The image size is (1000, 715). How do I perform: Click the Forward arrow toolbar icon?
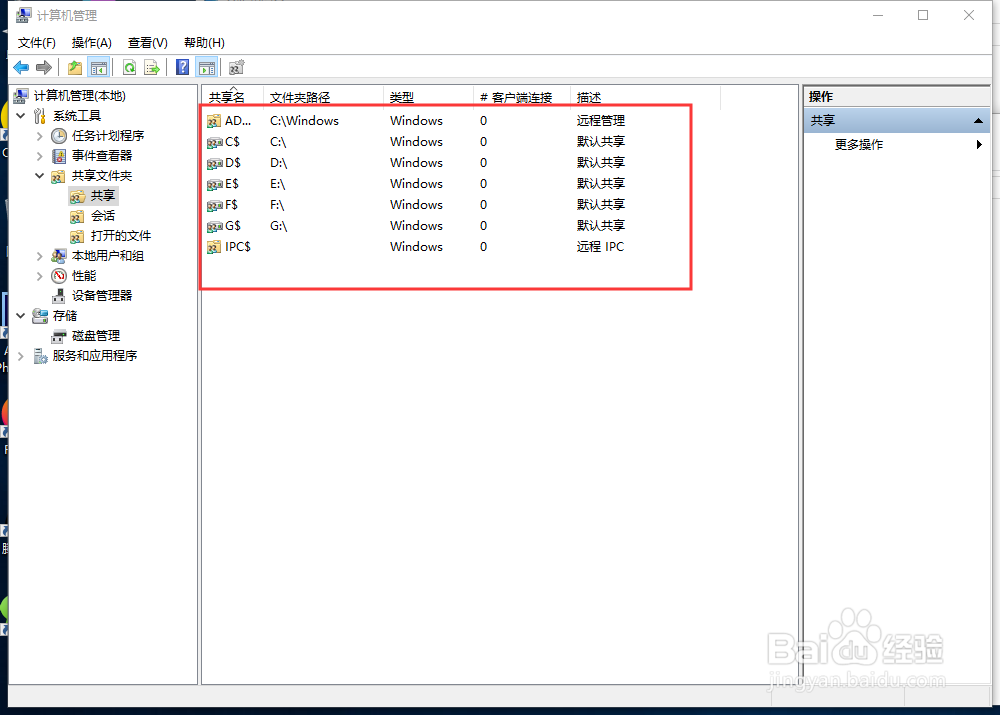[44, 67]
